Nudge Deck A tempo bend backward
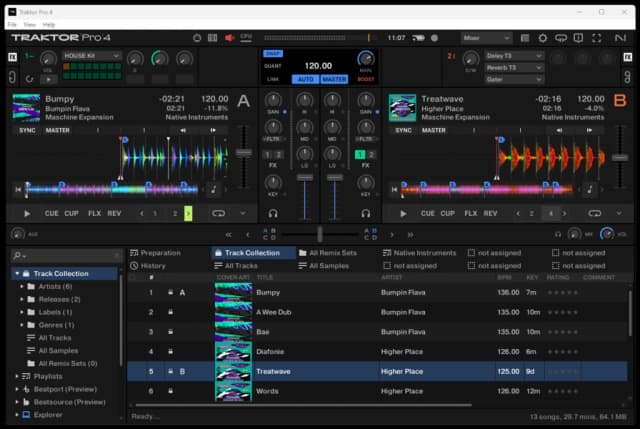Viewport: 640px width, 429px height. pyautogui.click(x=183, y=130)
